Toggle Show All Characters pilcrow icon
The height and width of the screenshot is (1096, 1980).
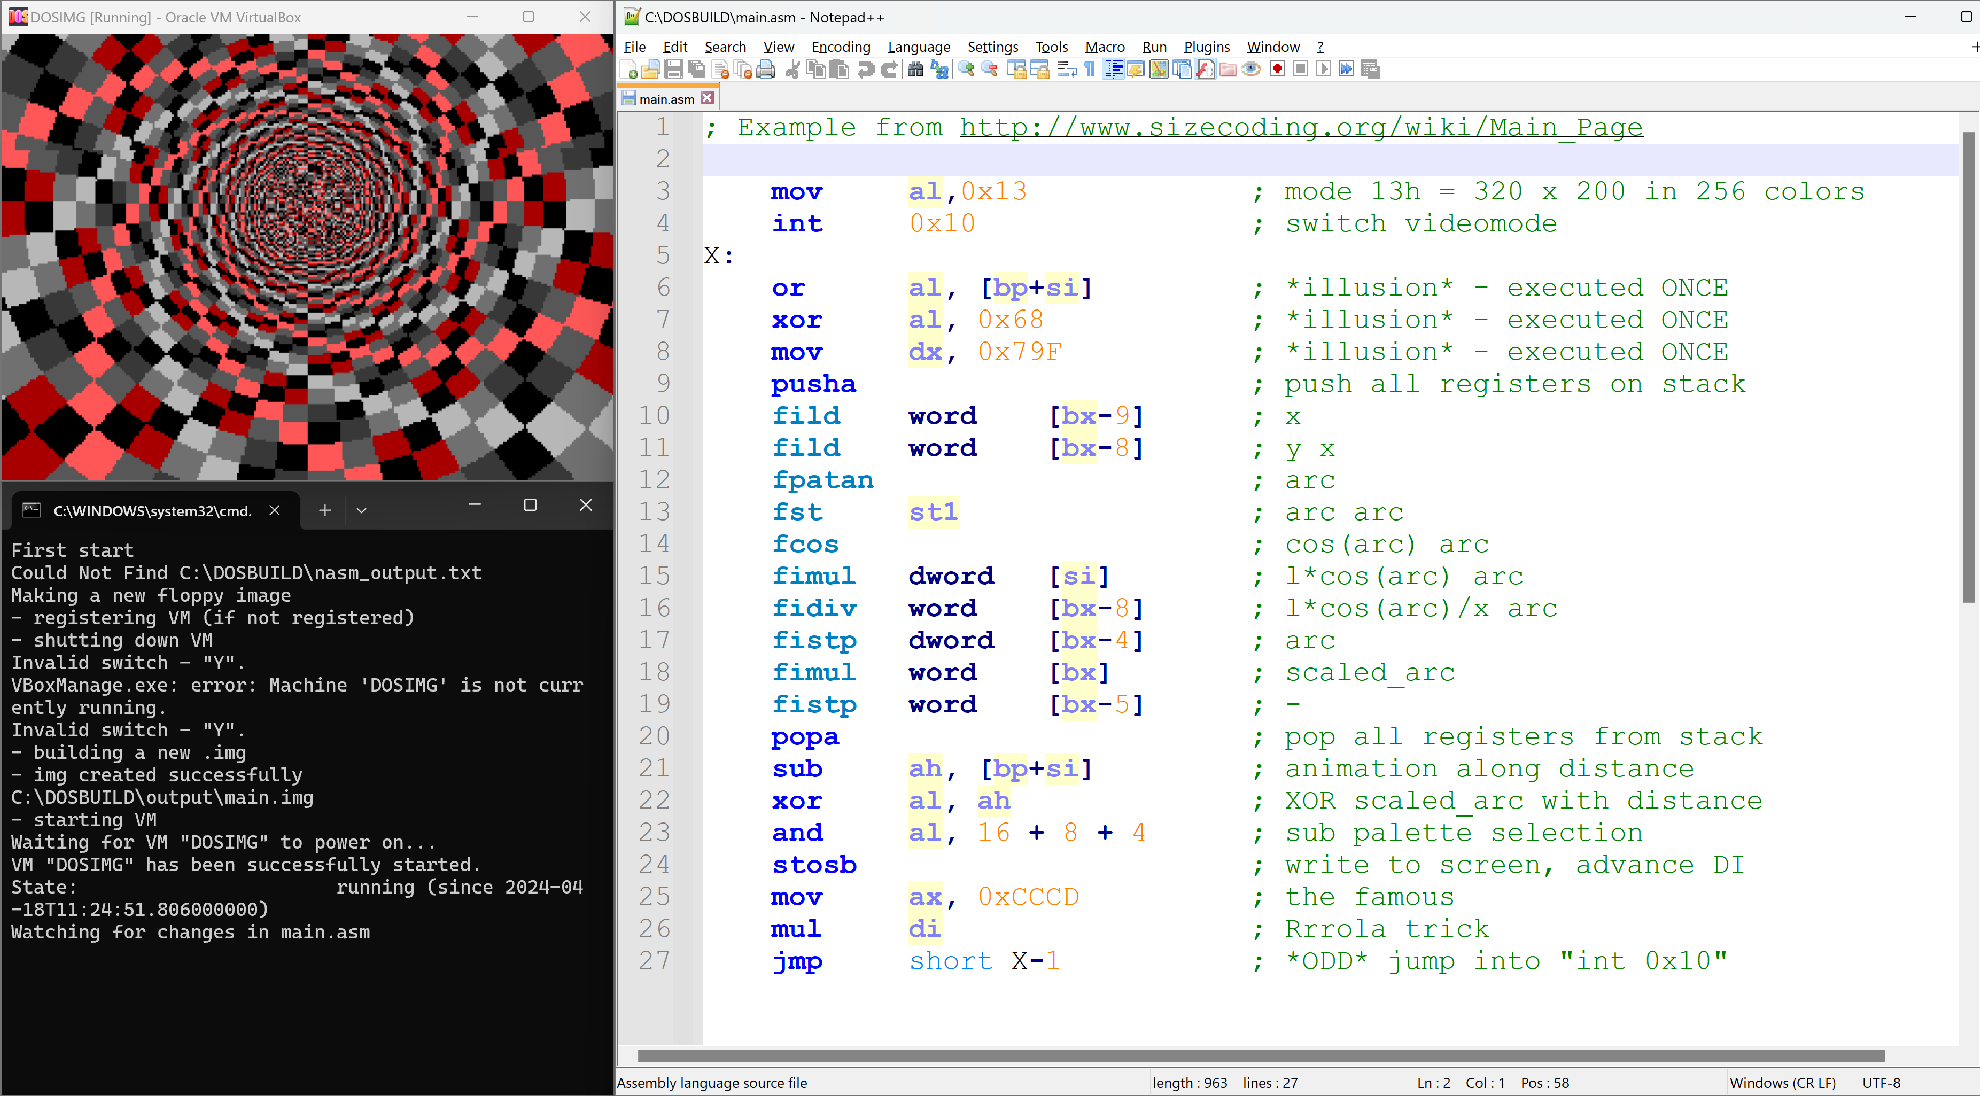pos(1089,69)
